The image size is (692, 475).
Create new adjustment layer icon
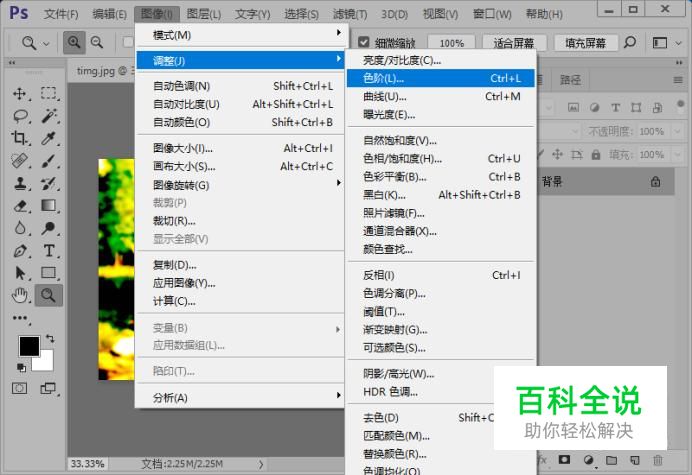(588, 460)
